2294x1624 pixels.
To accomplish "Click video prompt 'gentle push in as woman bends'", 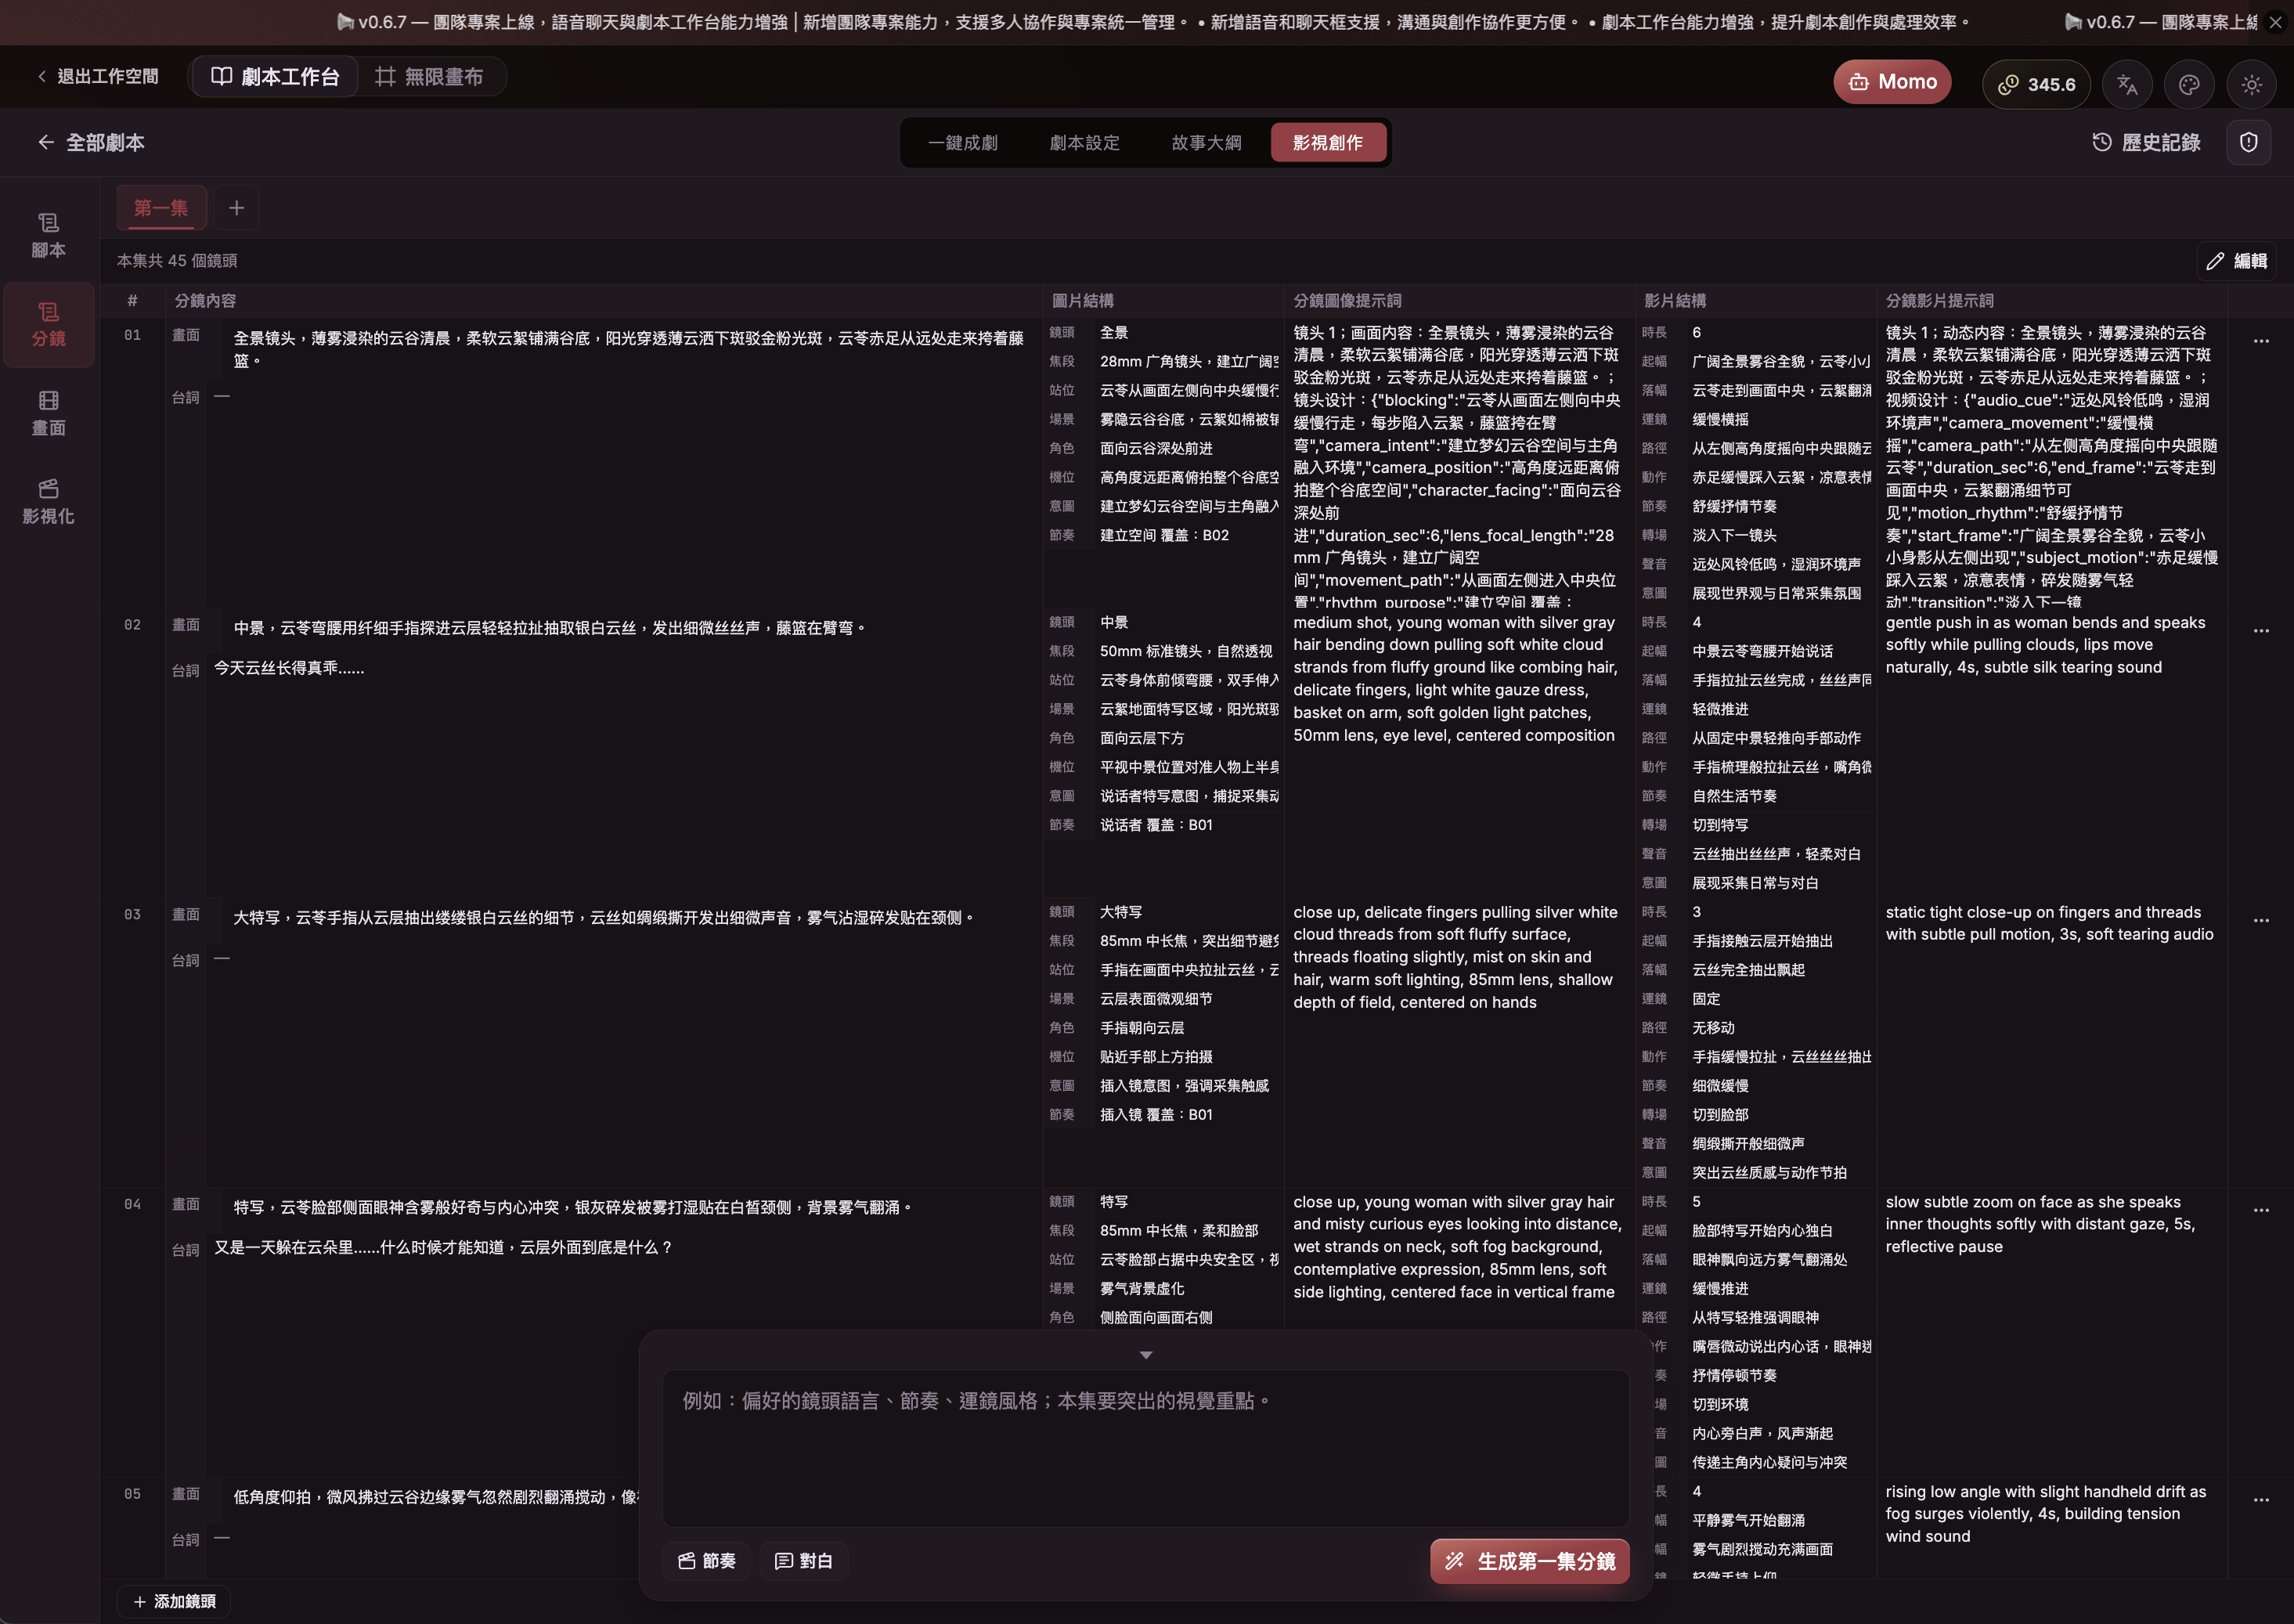I will 2045,645.
